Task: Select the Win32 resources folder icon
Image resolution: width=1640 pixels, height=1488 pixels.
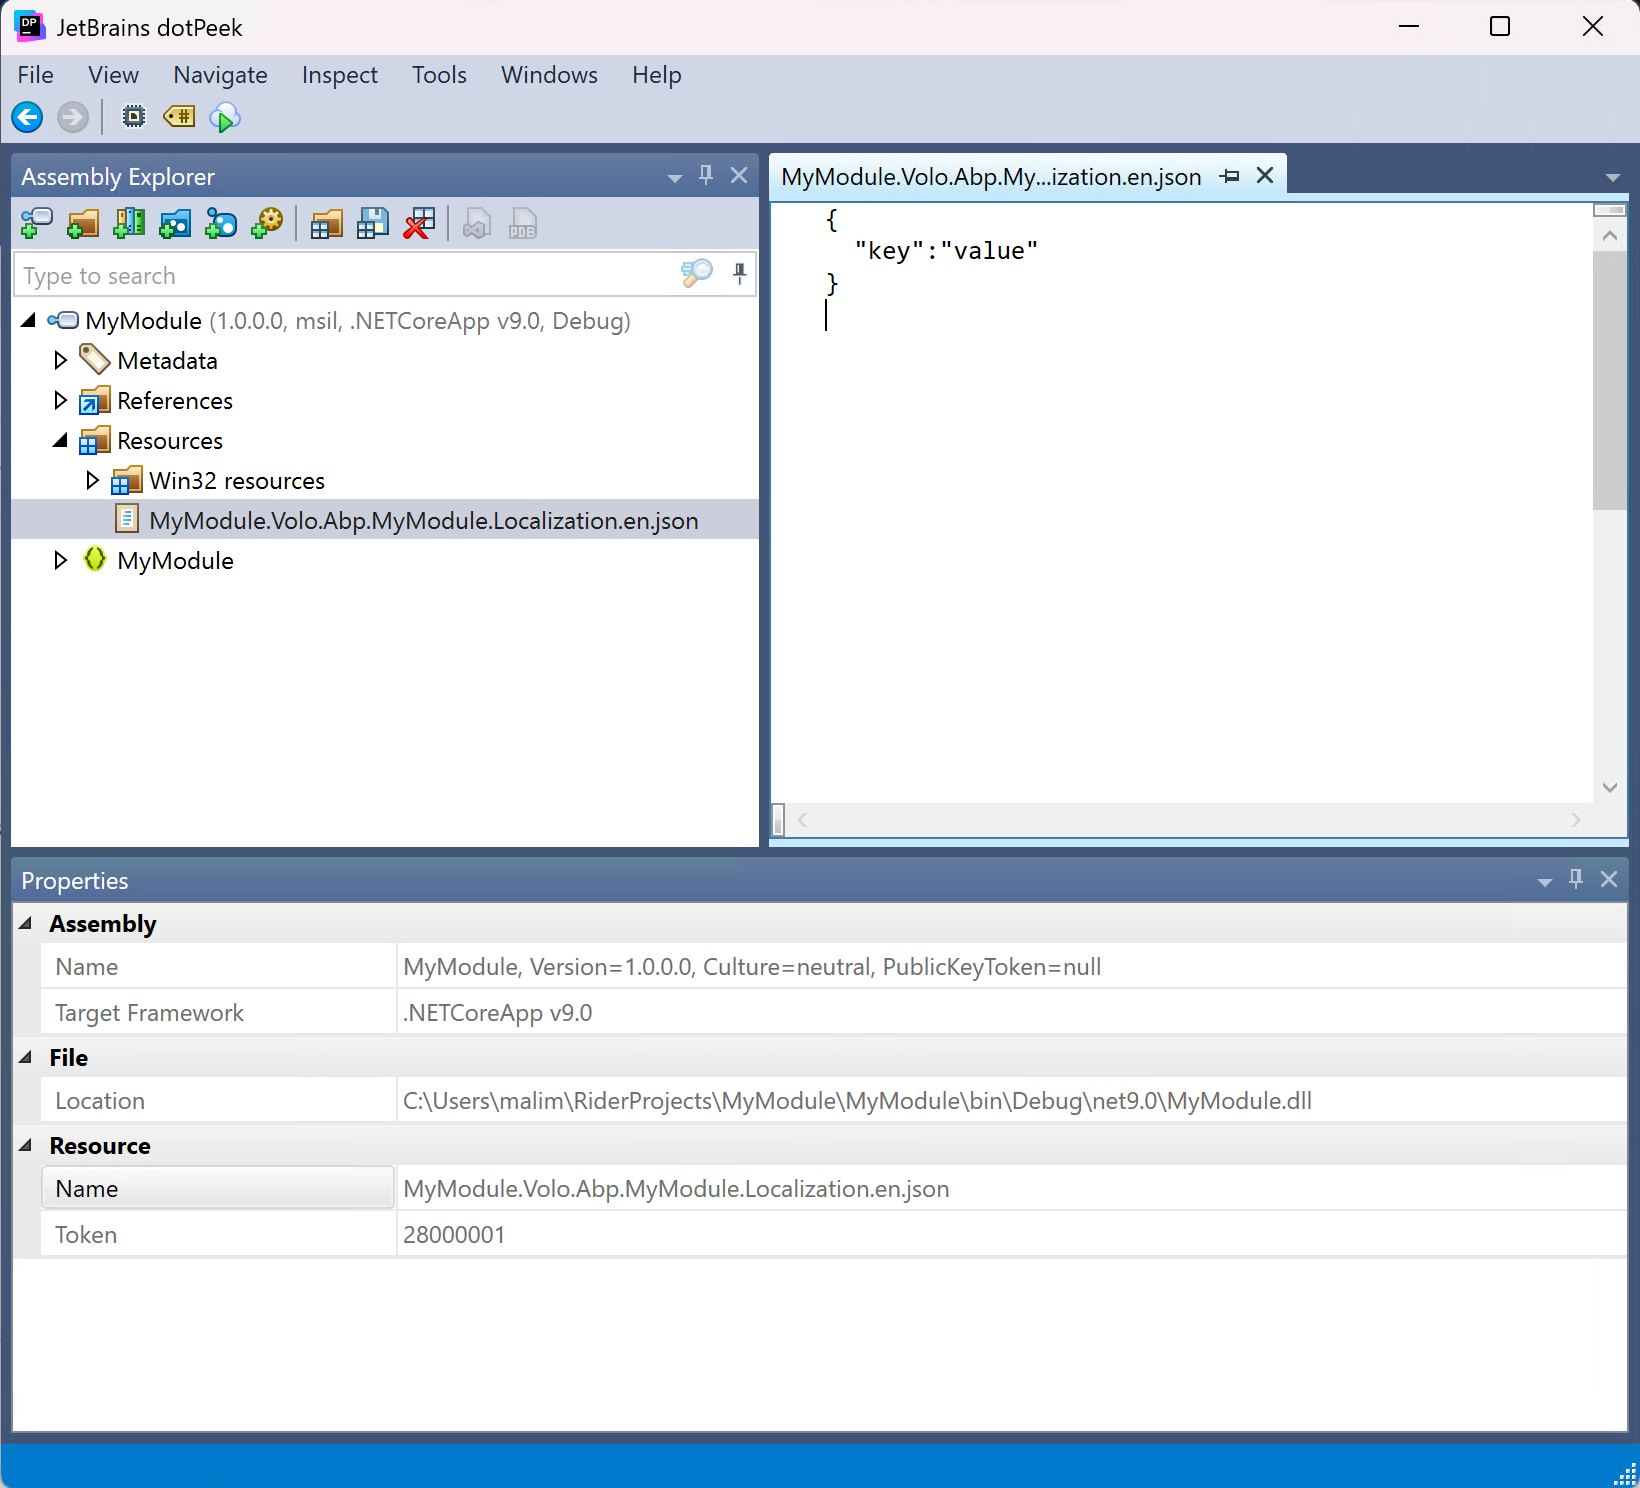Action: click(x=126, y=480)
